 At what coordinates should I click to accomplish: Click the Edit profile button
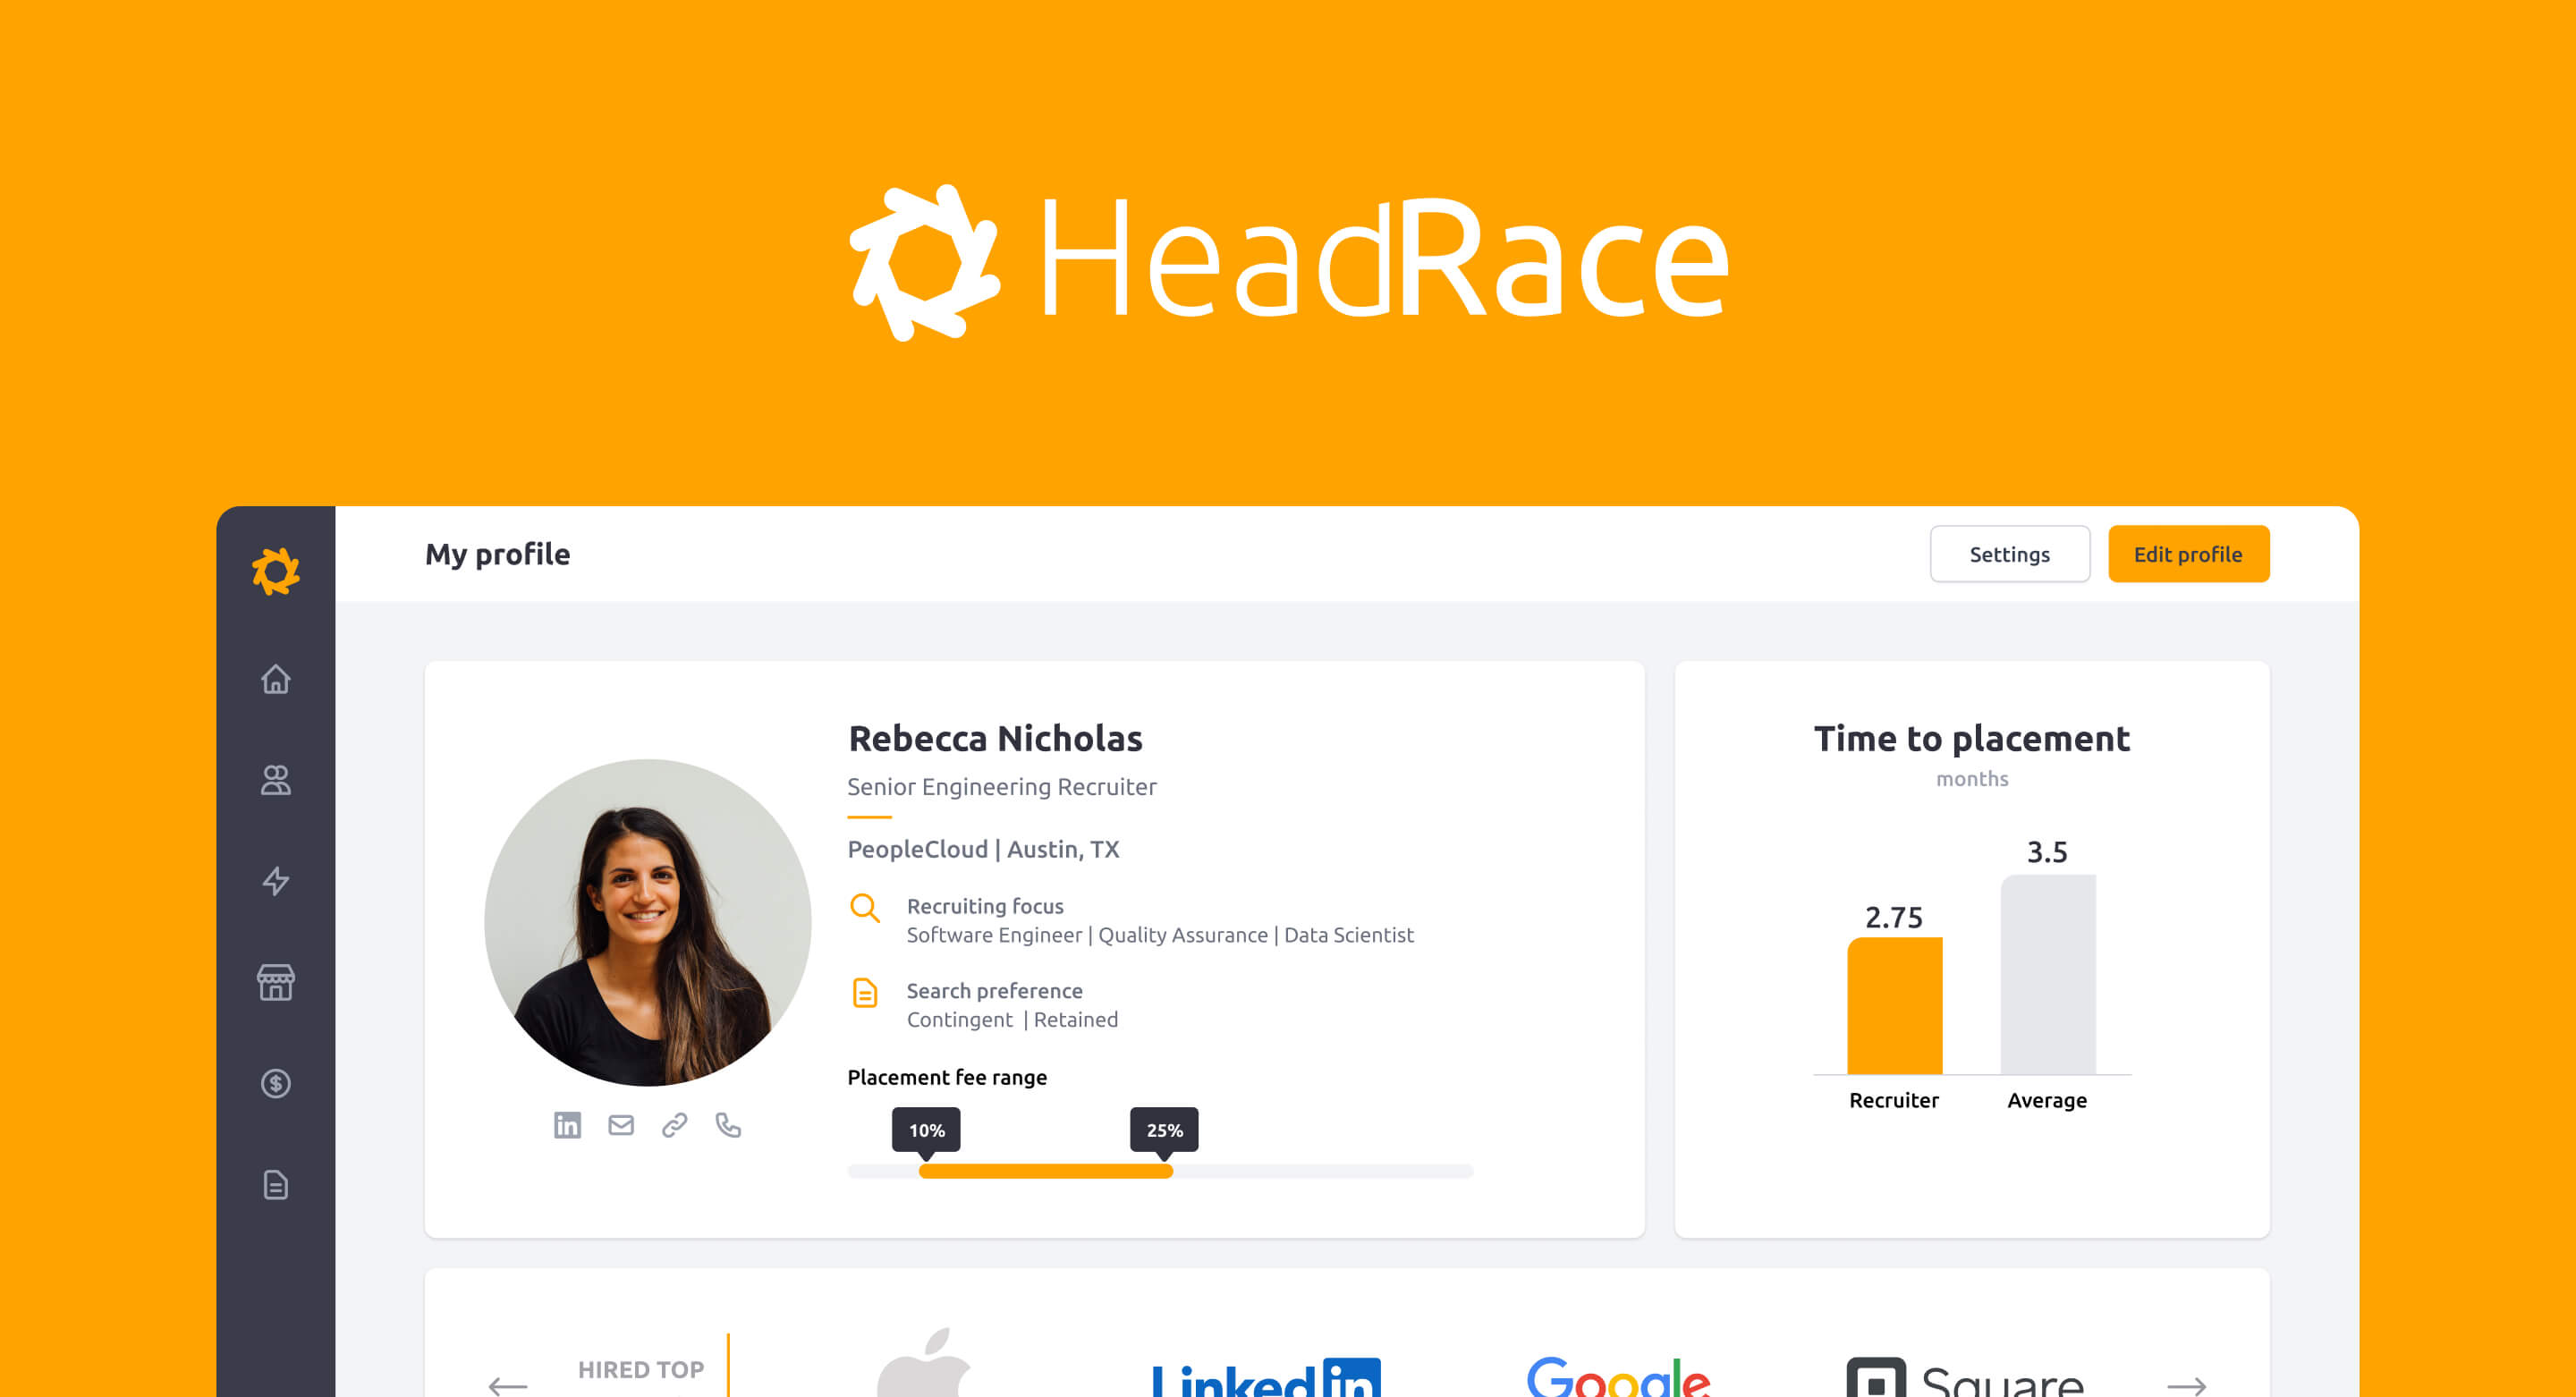pos(2188,554)
